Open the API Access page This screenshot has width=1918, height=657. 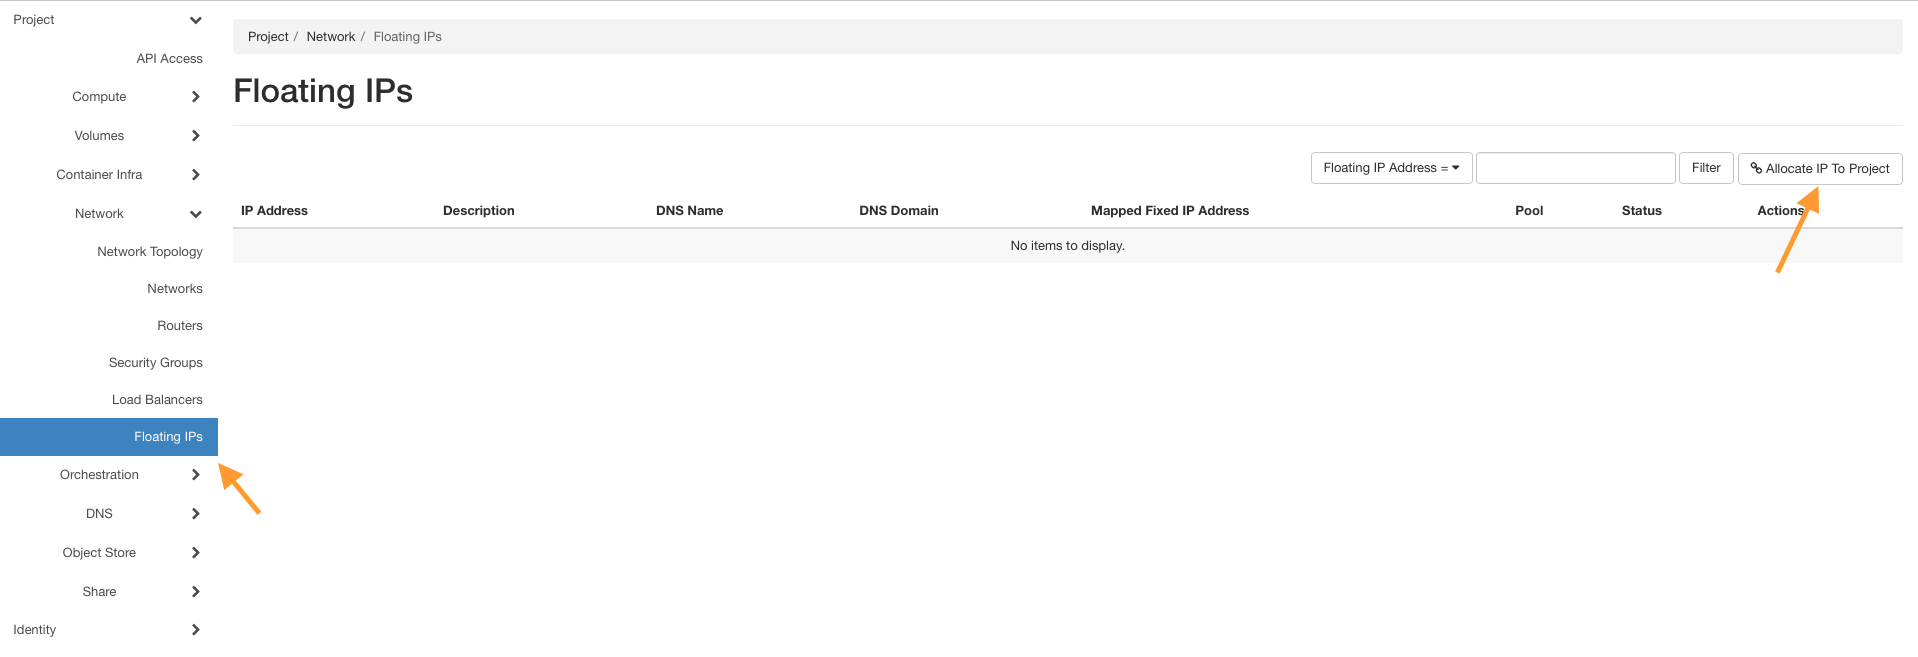(x=169, y=59)
